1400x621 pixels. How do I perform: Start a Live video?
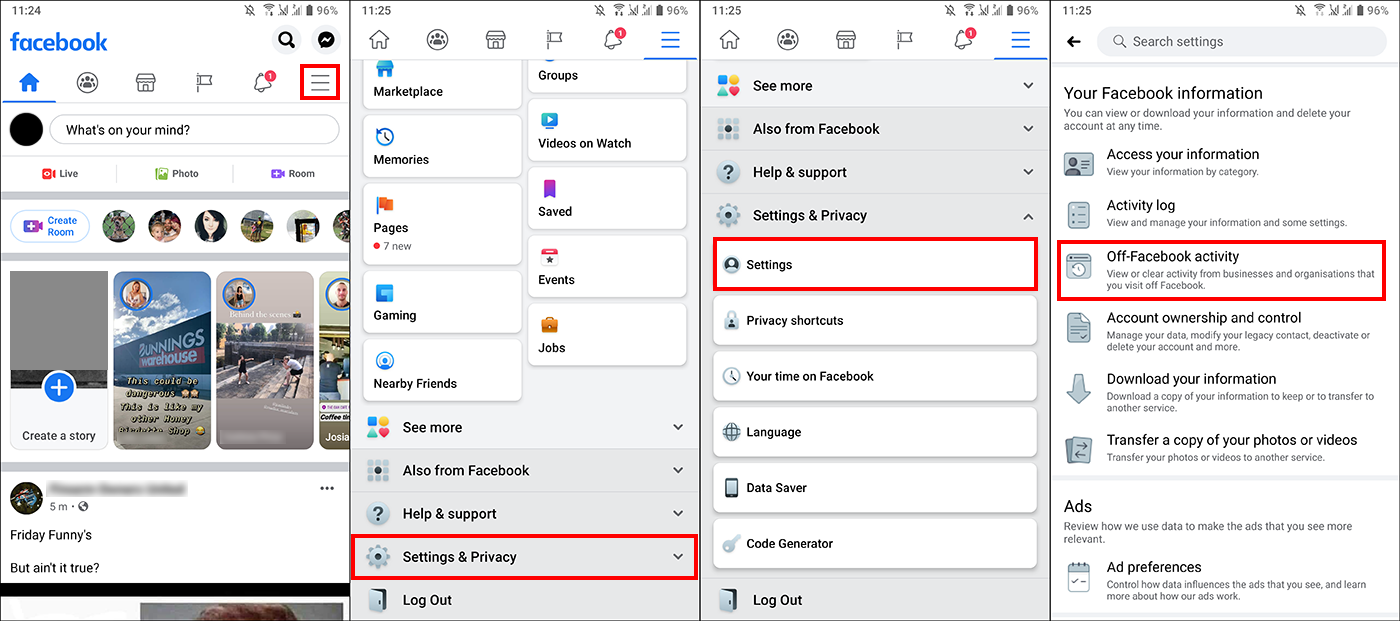point(60,174)
